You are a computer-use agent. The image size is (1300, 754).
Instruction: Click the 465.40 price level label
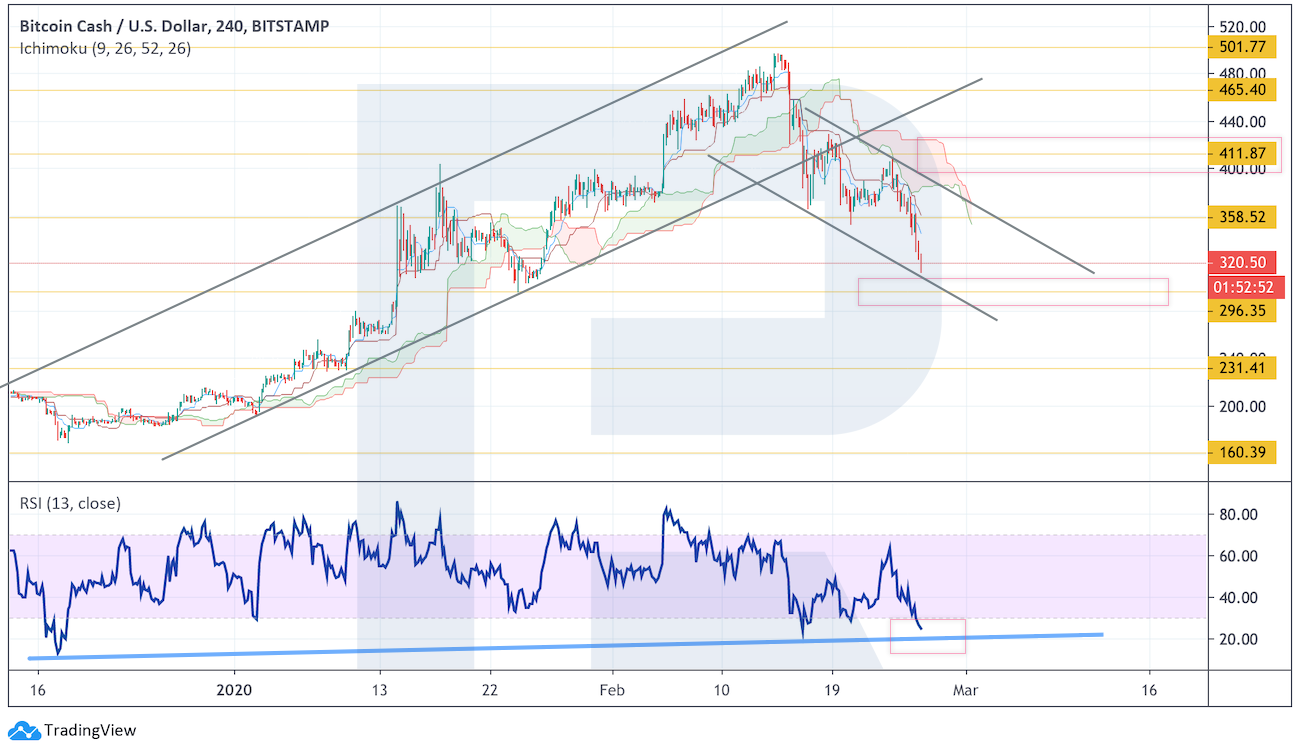[x=1242, y=90]
